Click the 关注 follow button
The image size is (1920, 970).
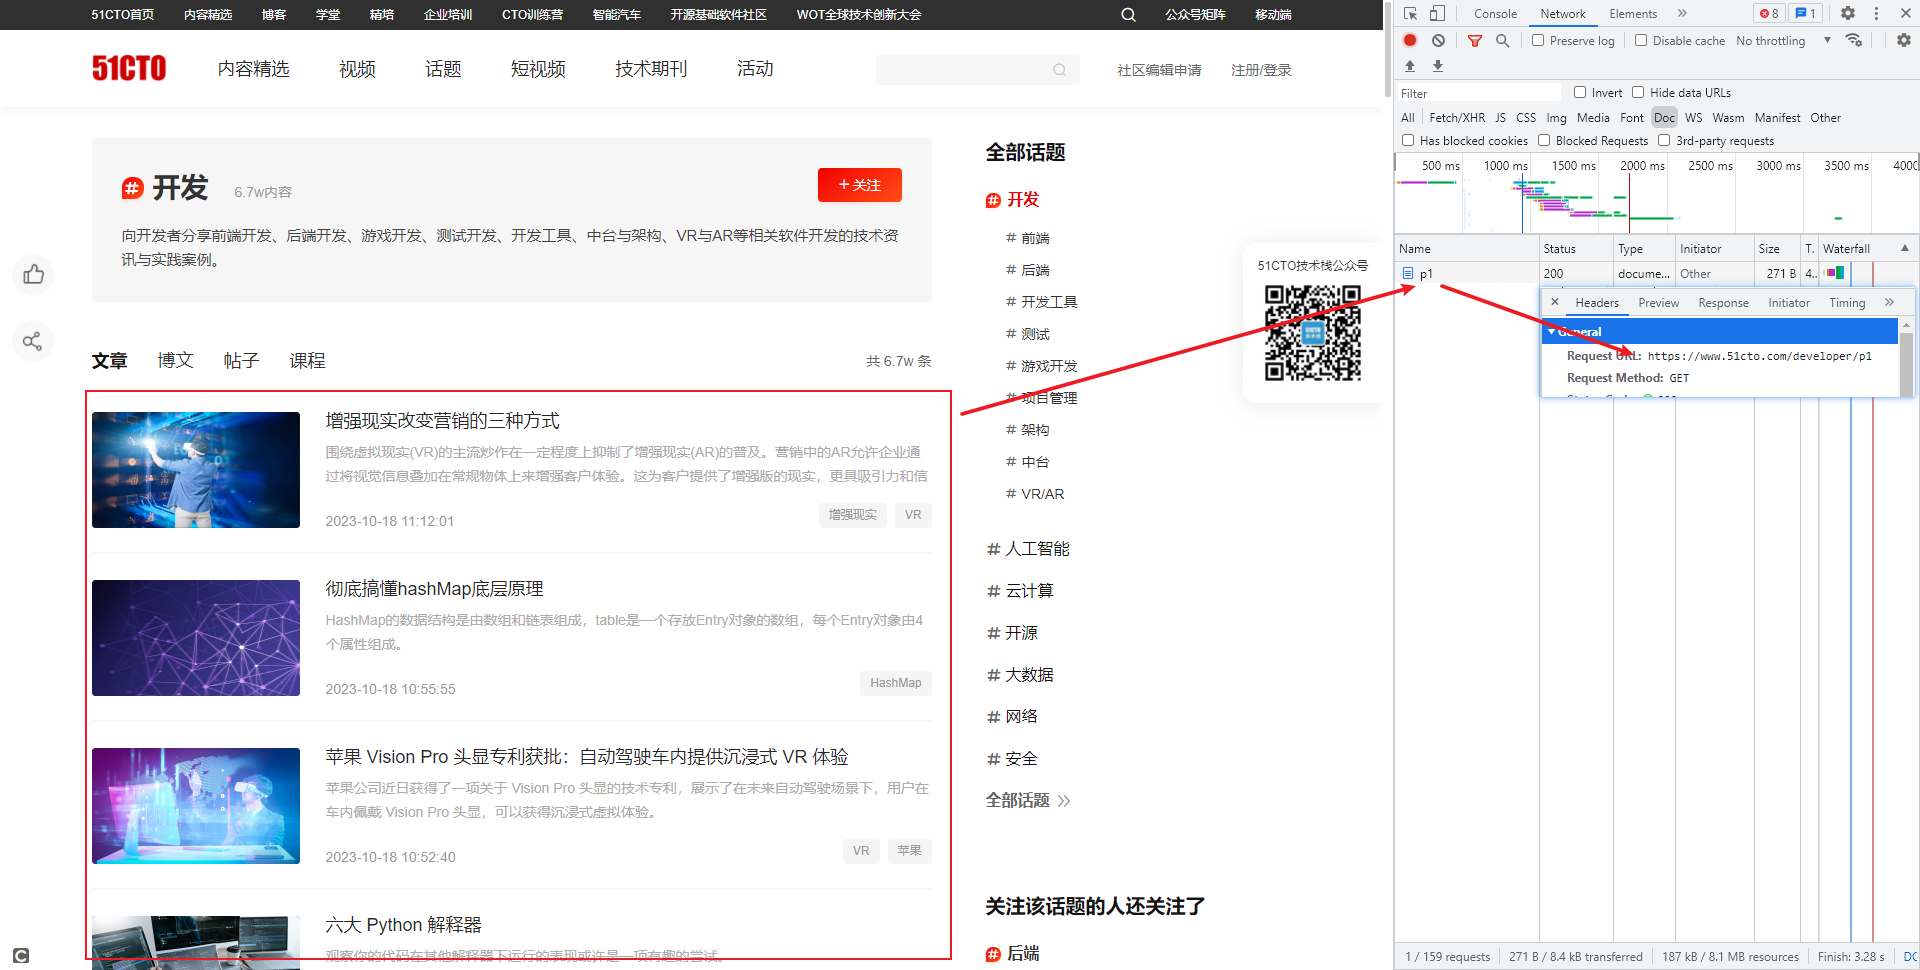click(x=859, y=185)
